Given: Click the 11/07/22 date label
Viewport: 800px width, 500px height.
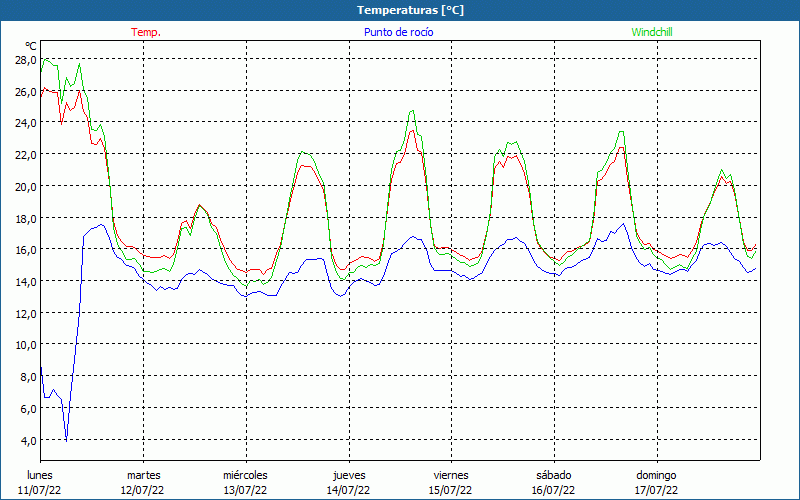Looking at the screenshot, I should [40, 490].
